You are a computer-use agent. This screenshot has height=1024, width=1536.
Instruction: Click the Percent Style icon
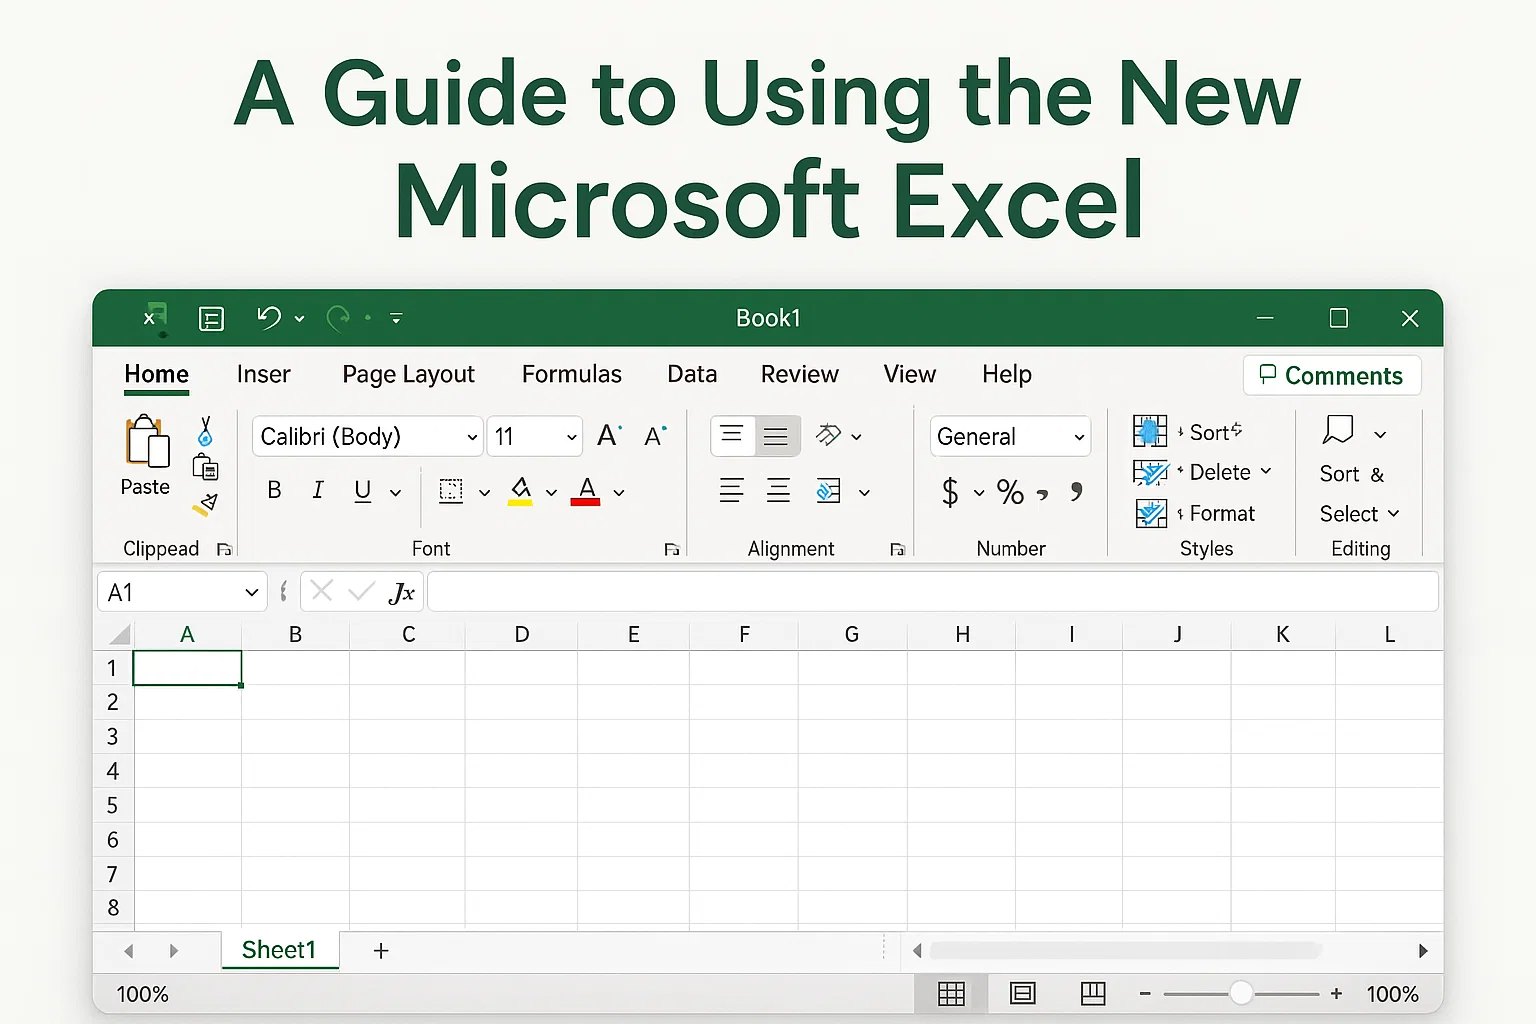tap(1010, 492)
